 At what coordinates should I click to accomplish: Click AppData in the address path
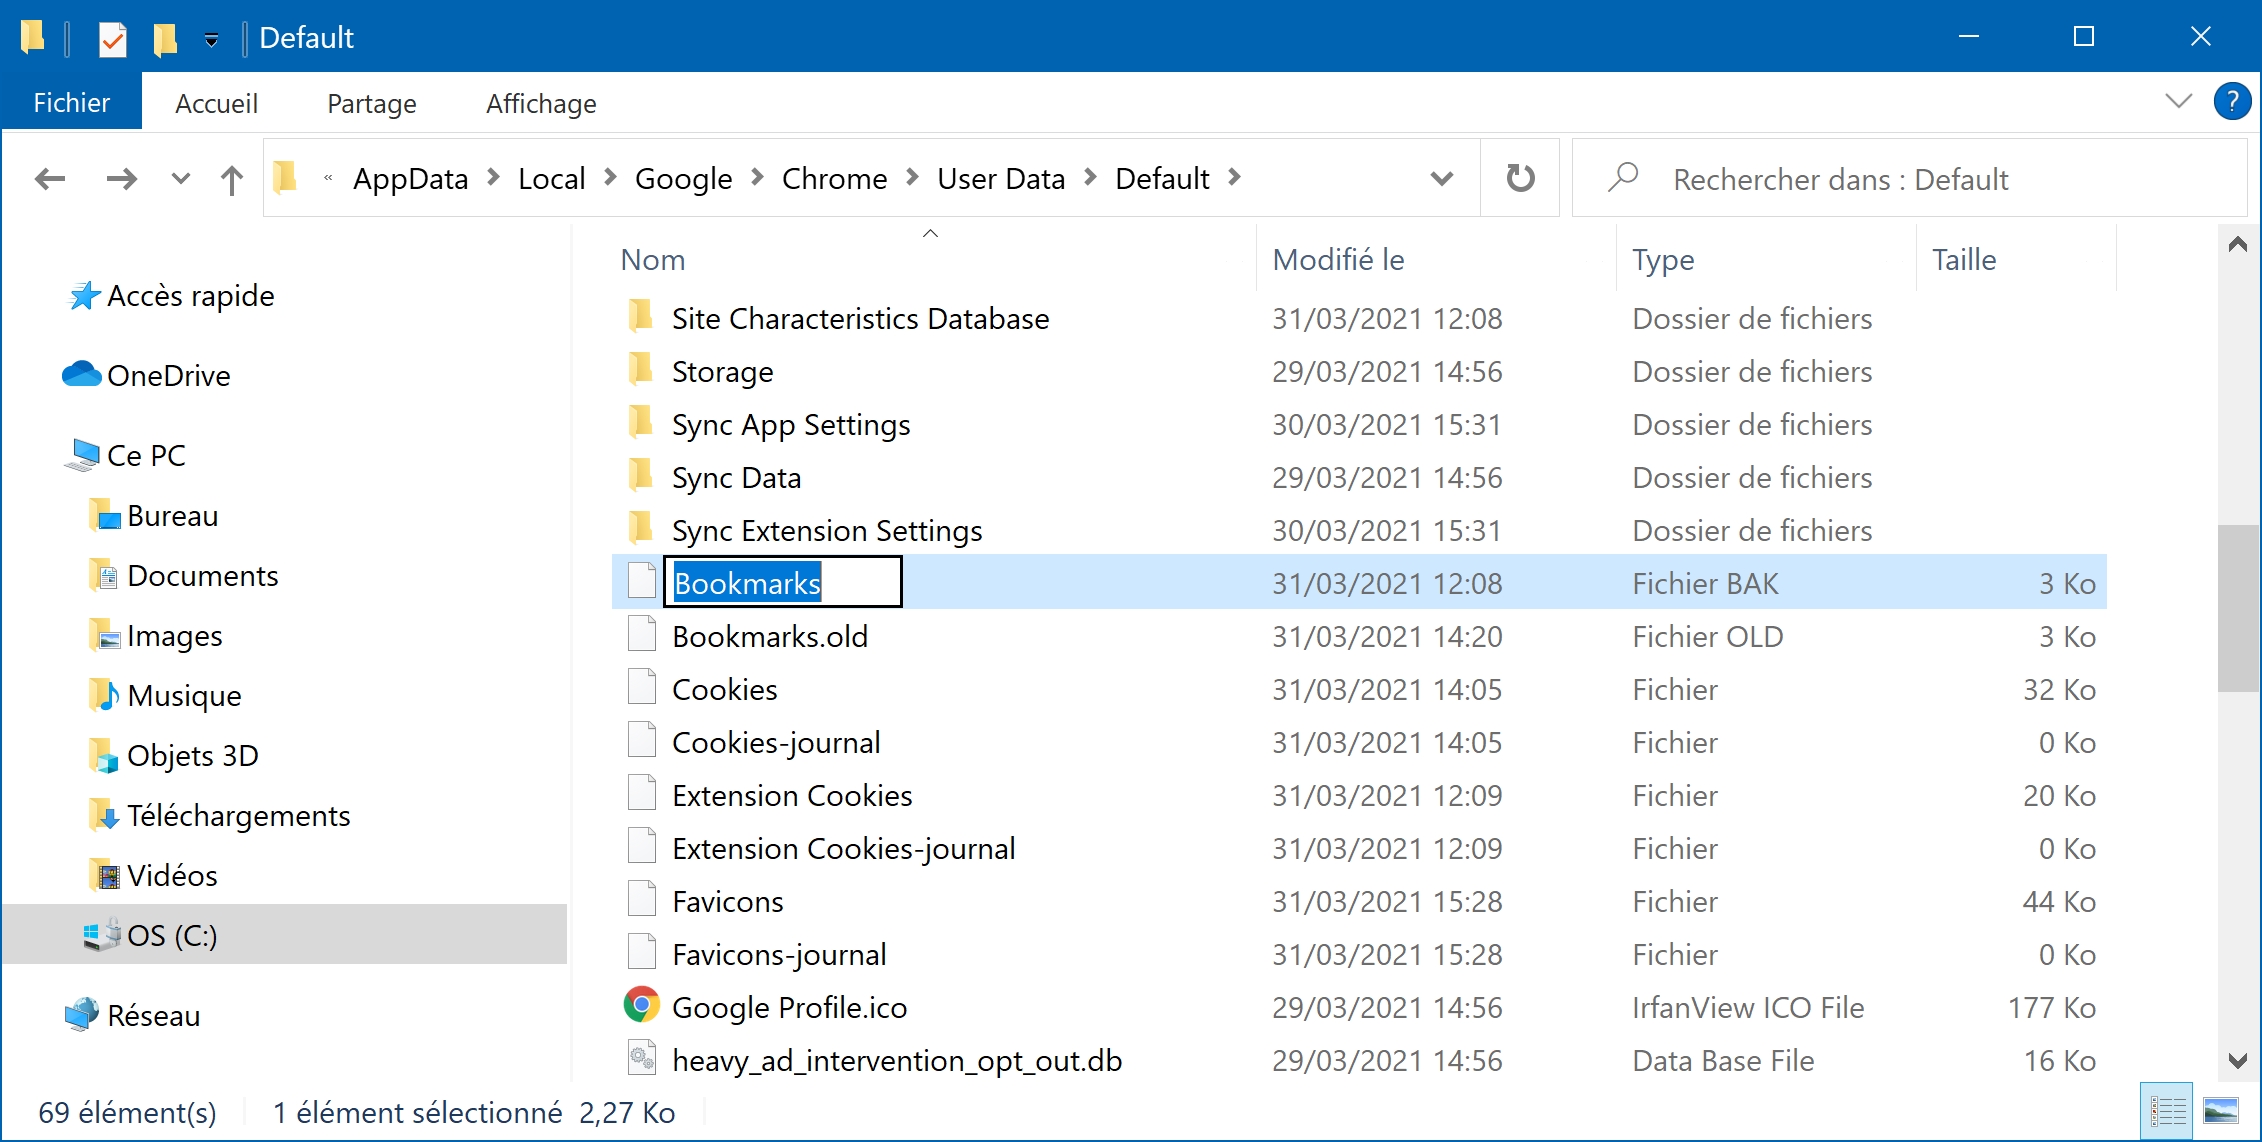[410, 179]
